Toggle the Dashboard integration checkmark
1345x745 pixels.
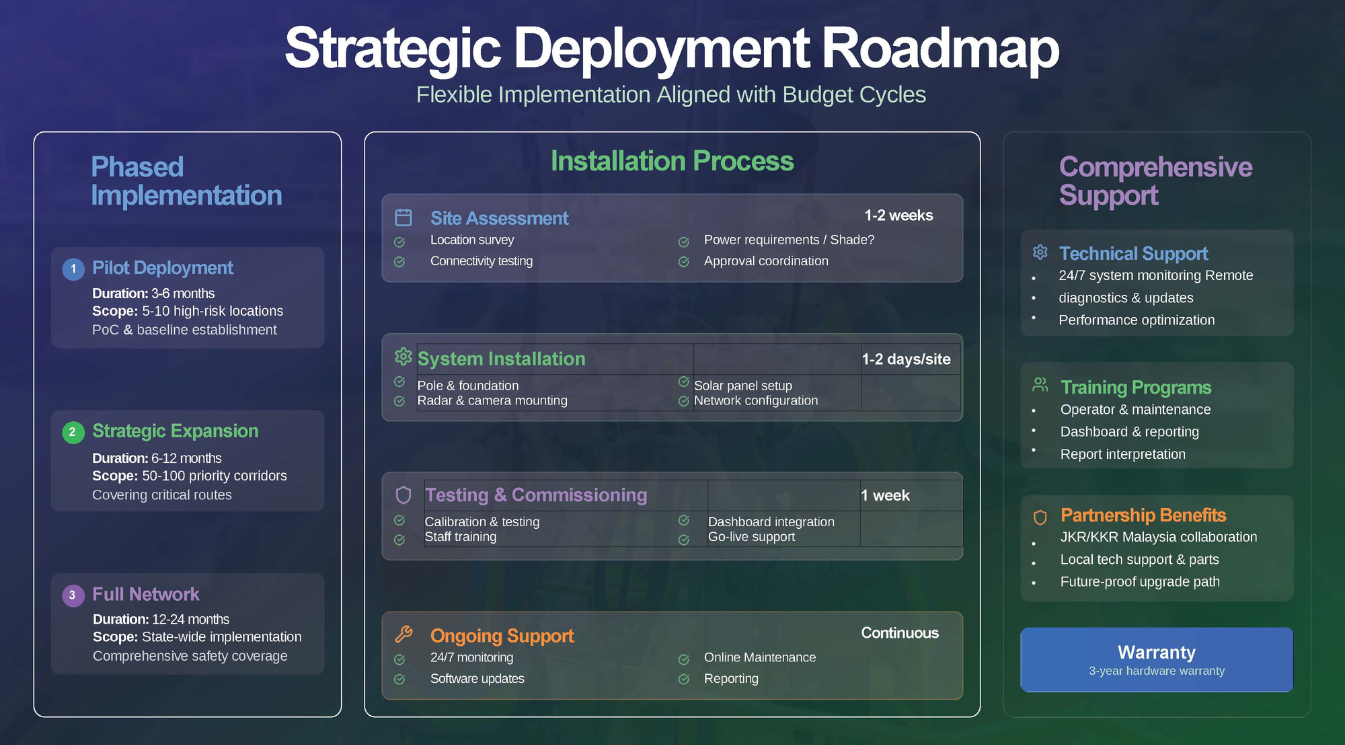684,521
